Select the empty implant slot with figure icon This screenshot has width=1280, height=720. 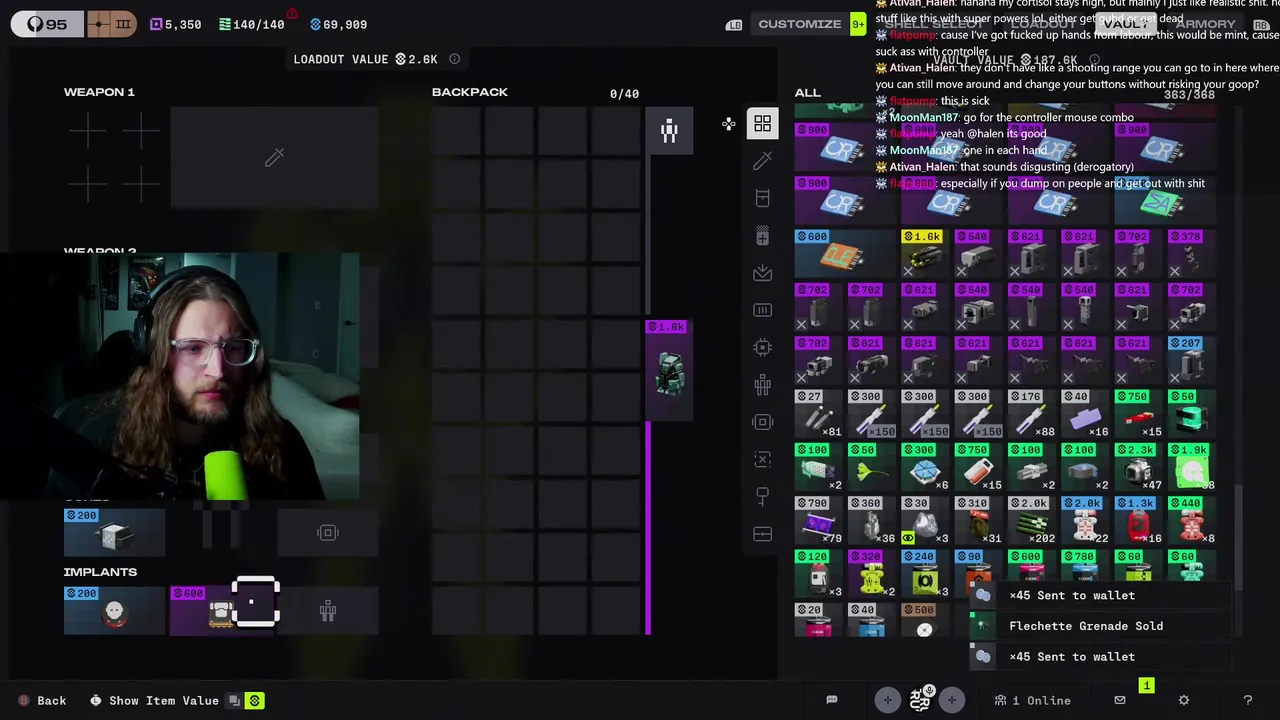pyautogui.click(x=327, y=610)
